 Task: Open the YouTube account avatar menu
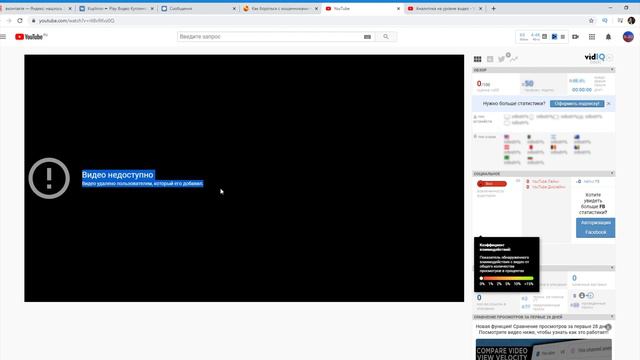click(x=628, y=37)
